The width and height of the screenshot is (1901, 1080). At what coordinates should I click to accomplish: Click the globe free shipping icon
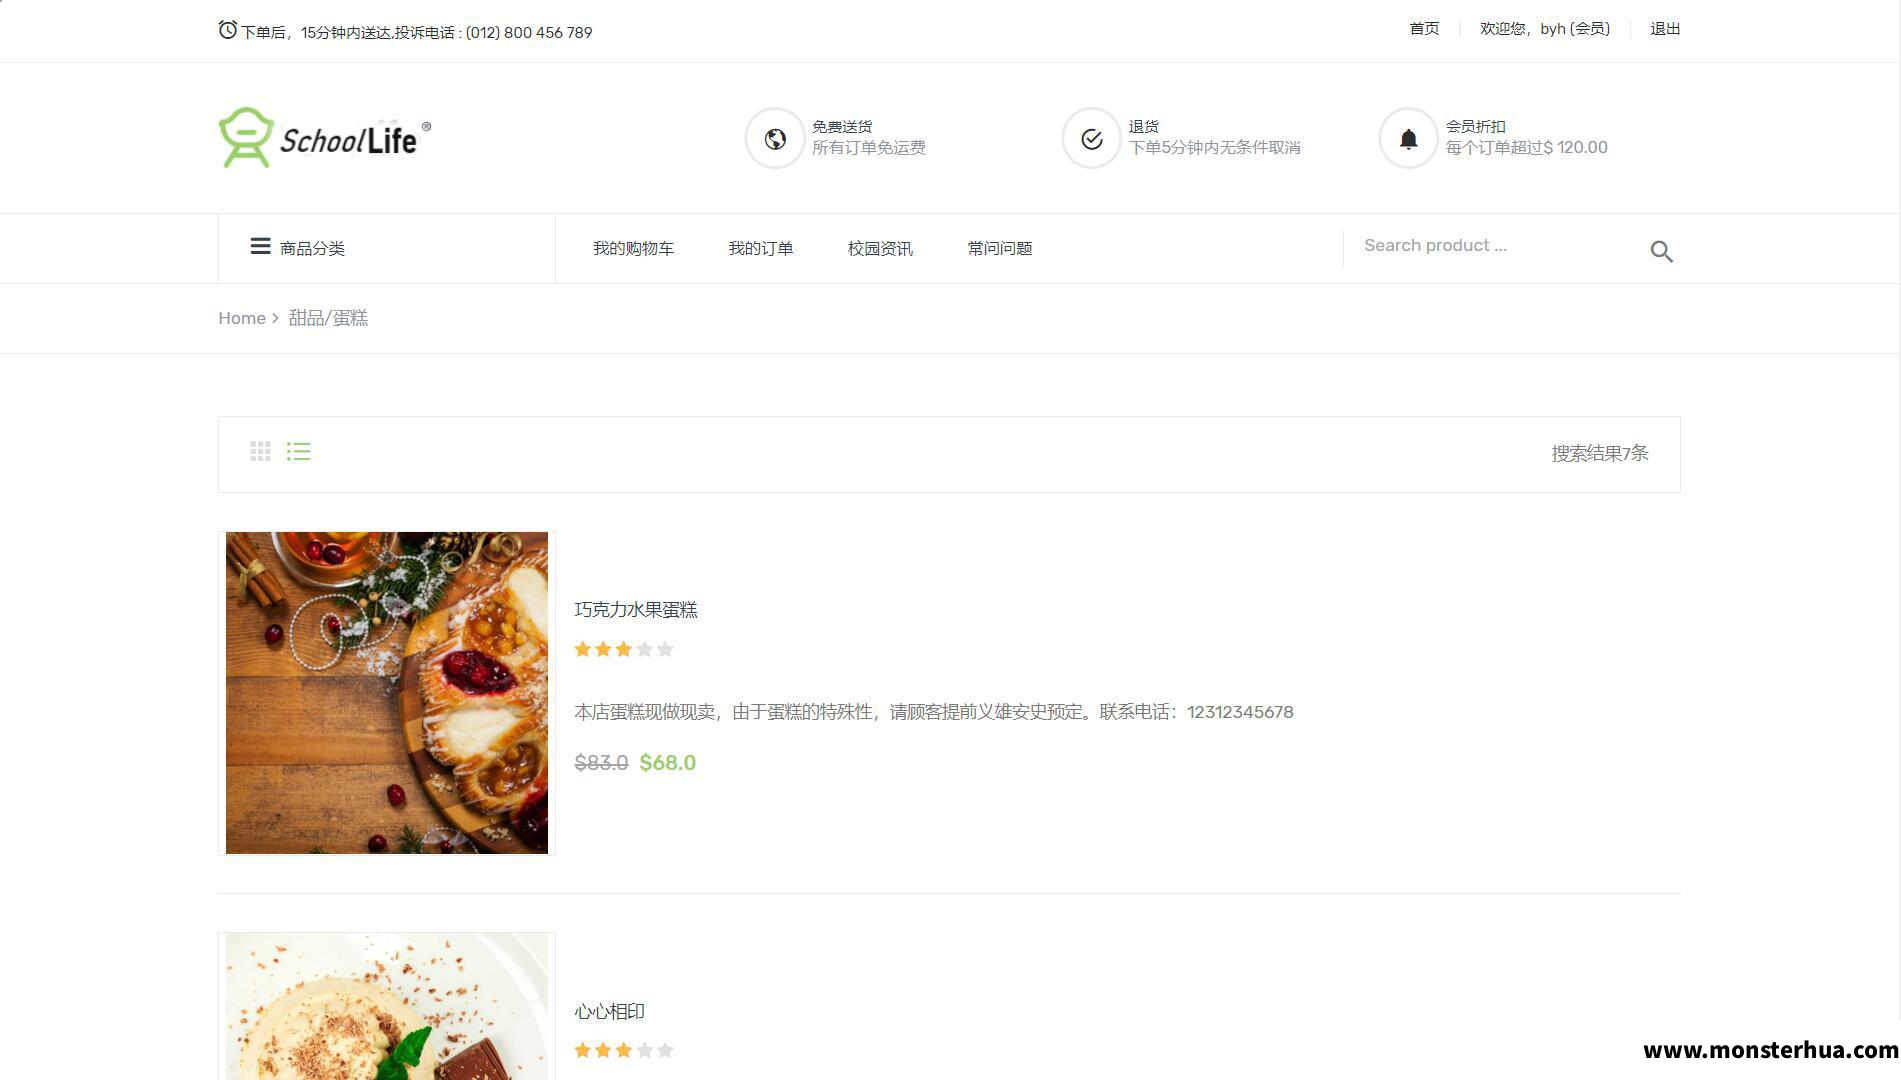775,138
